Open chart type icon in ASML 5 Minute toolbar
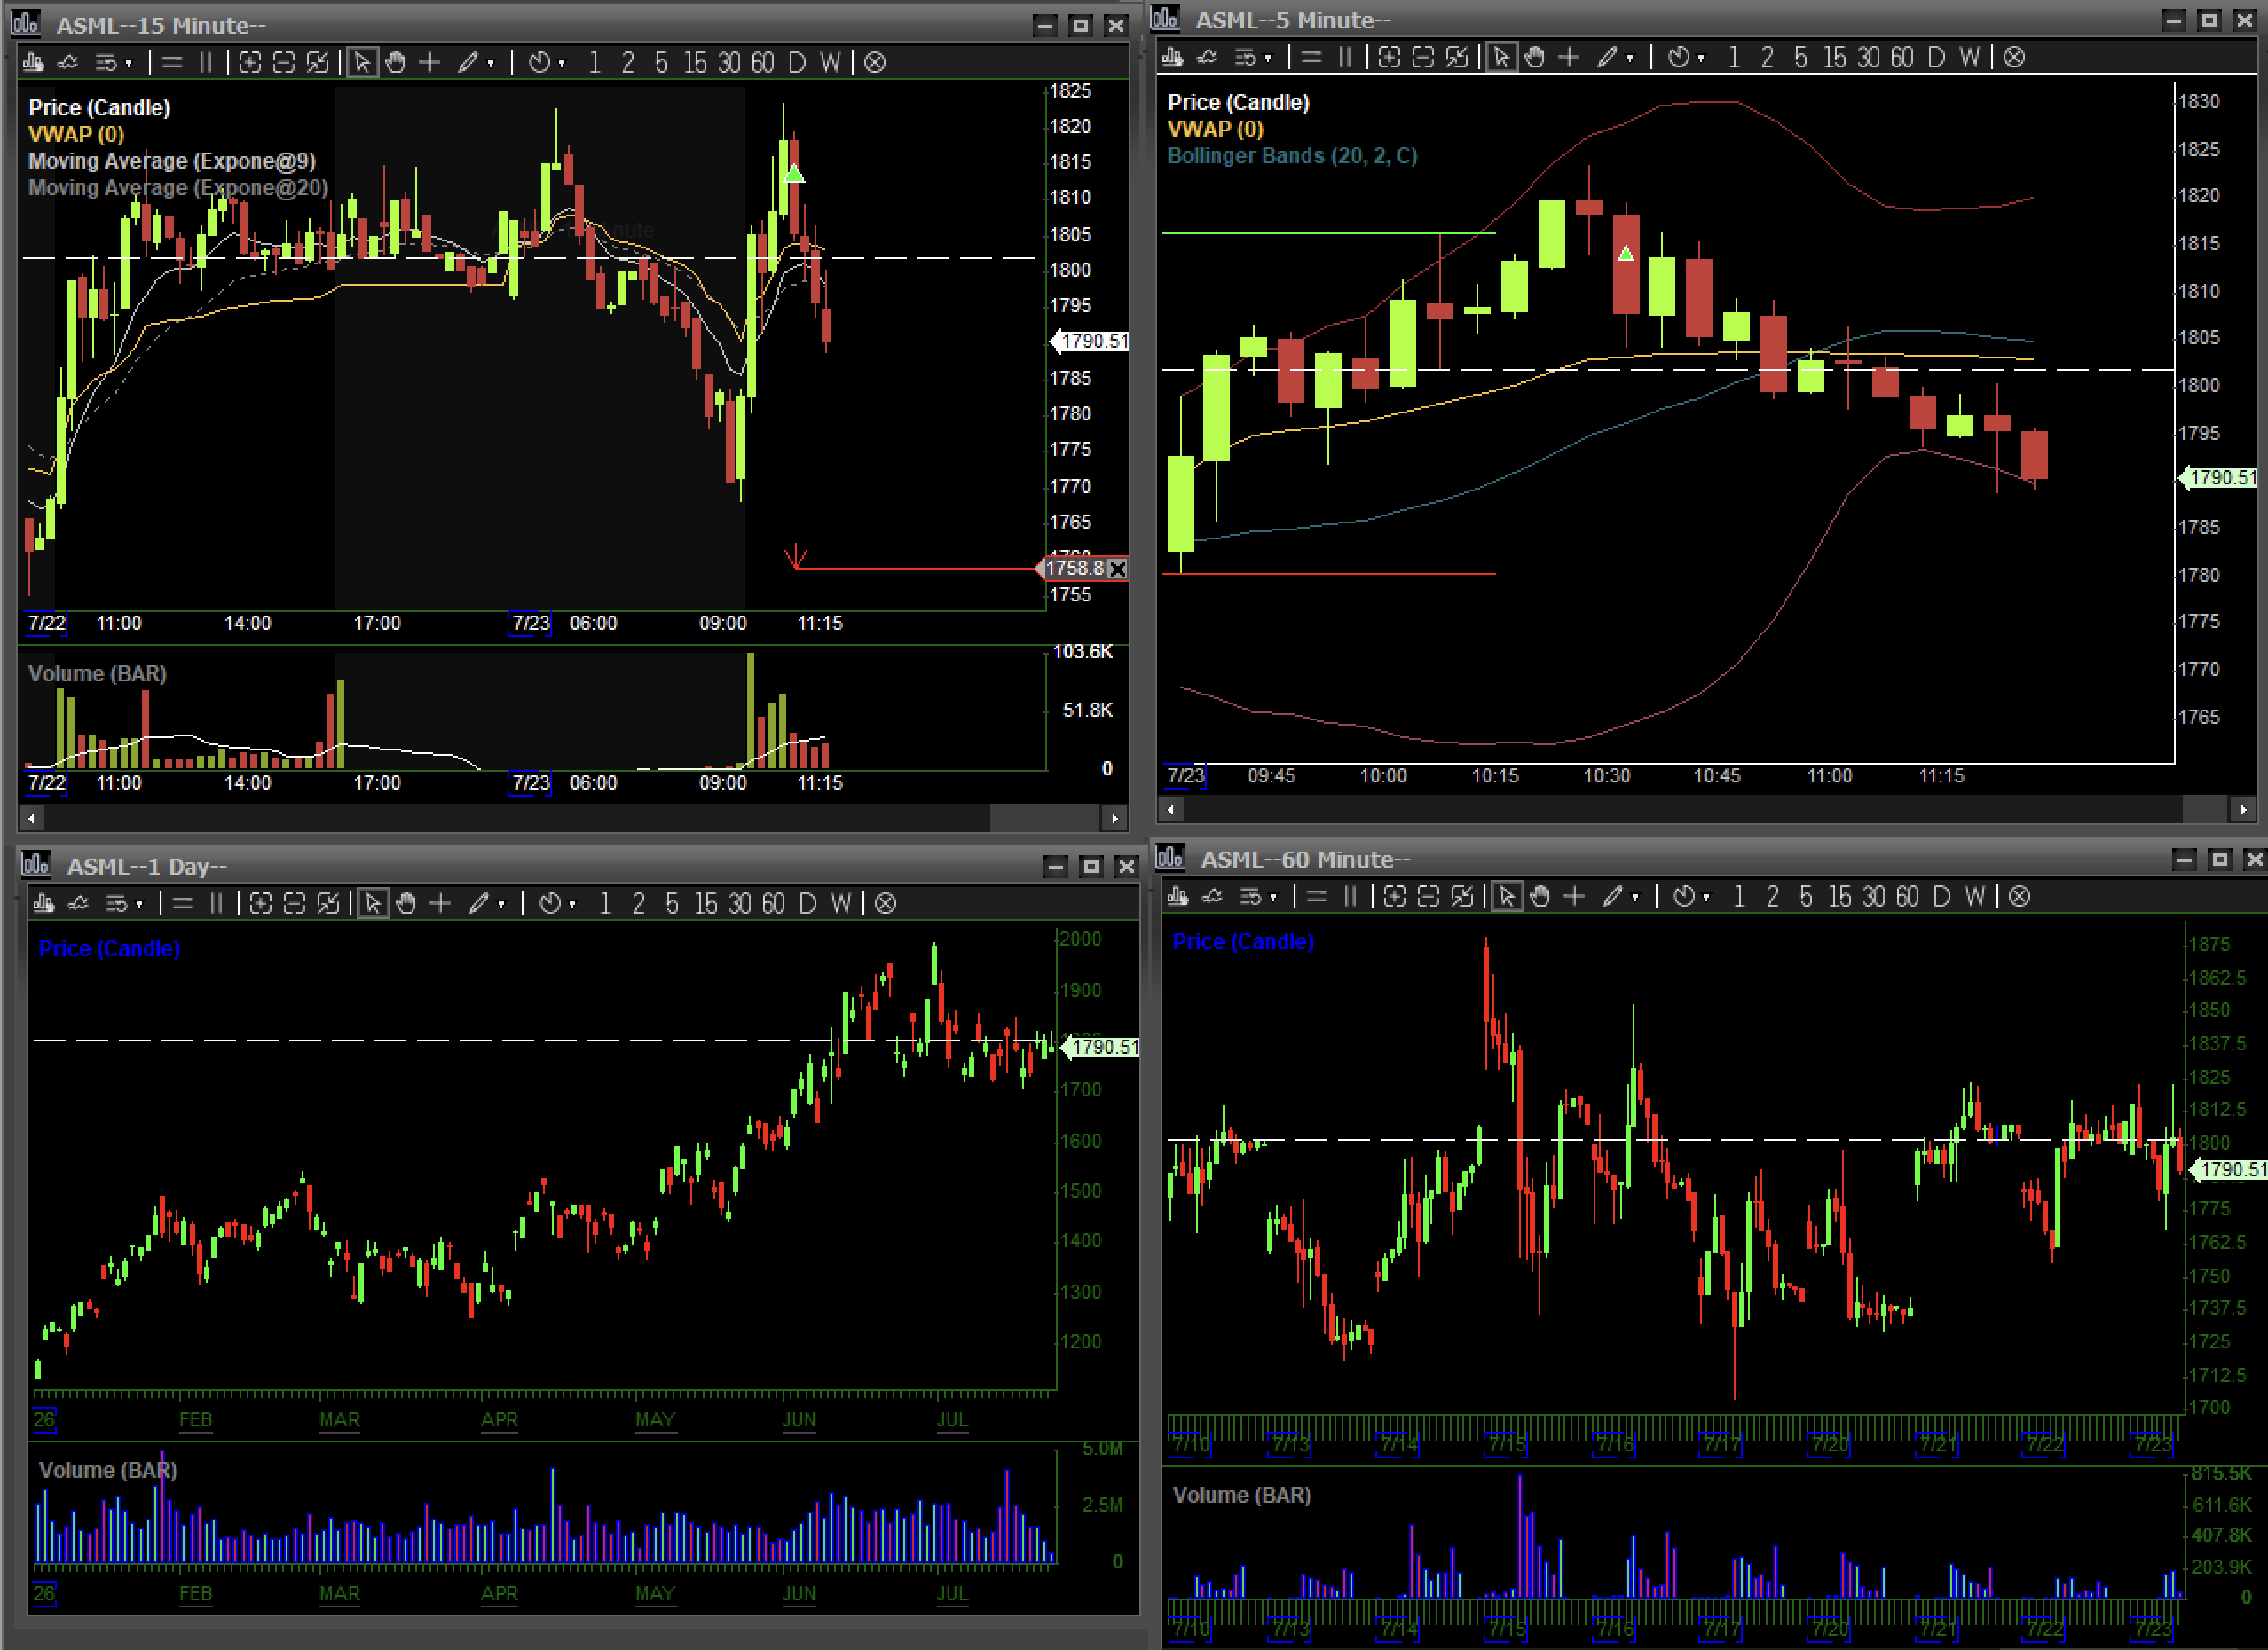Image resolution: width=2268 pixels, height=1650 pixels. pos(1173,57)
